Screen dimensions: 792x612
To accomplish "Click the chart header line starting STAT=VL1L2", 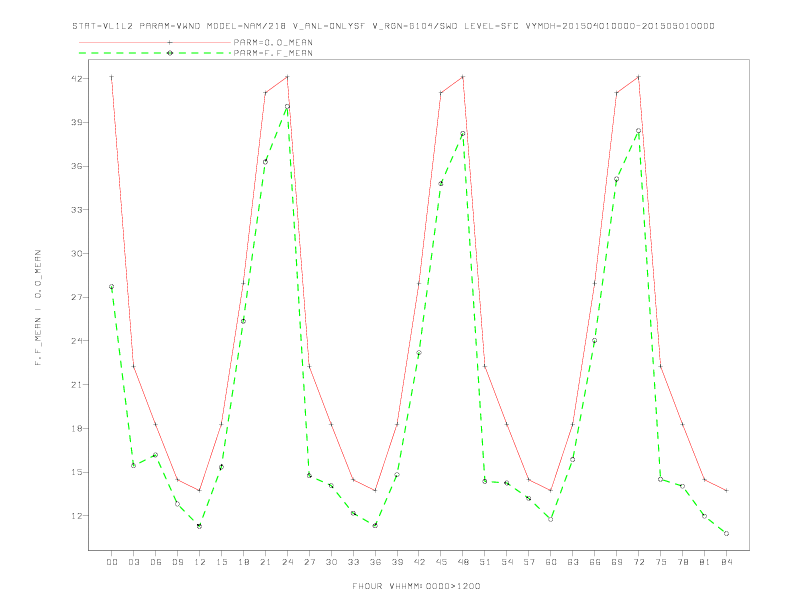I will coord(393,26).
